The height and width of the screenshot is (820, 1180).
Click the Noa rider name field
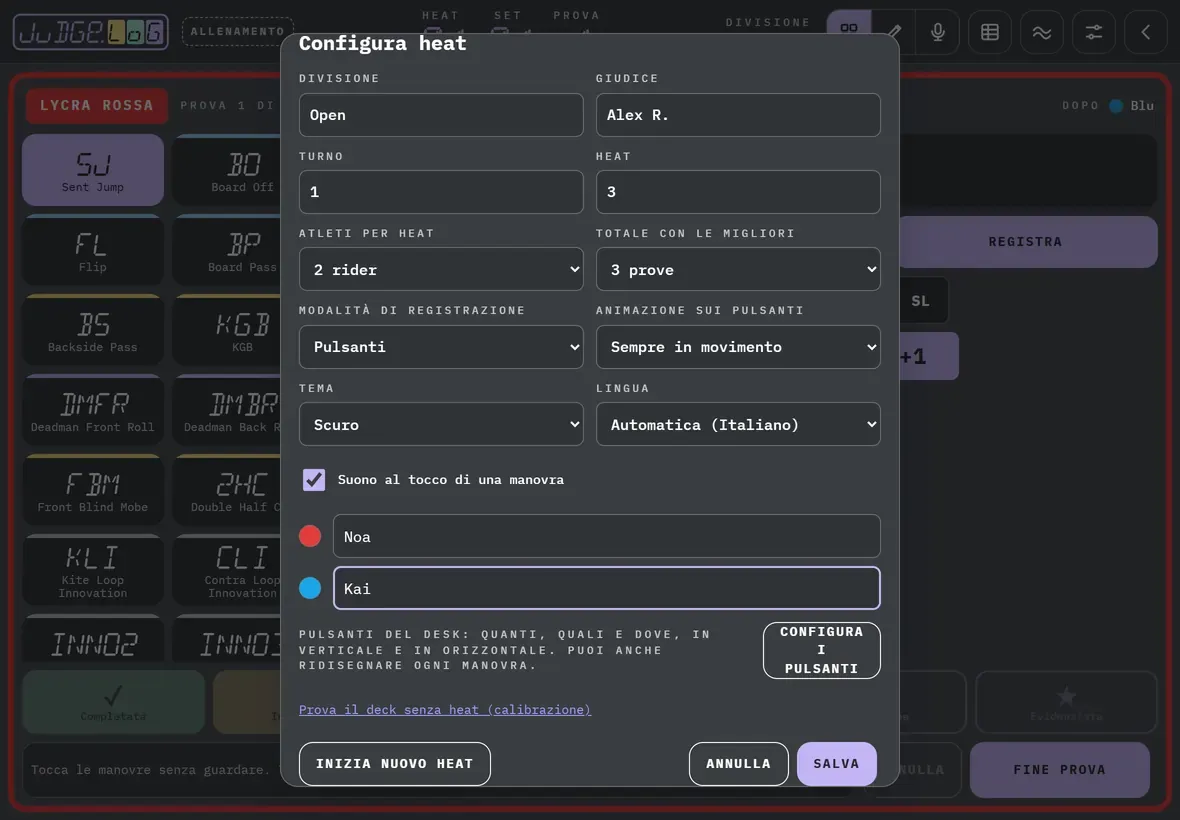click(607, 536)
